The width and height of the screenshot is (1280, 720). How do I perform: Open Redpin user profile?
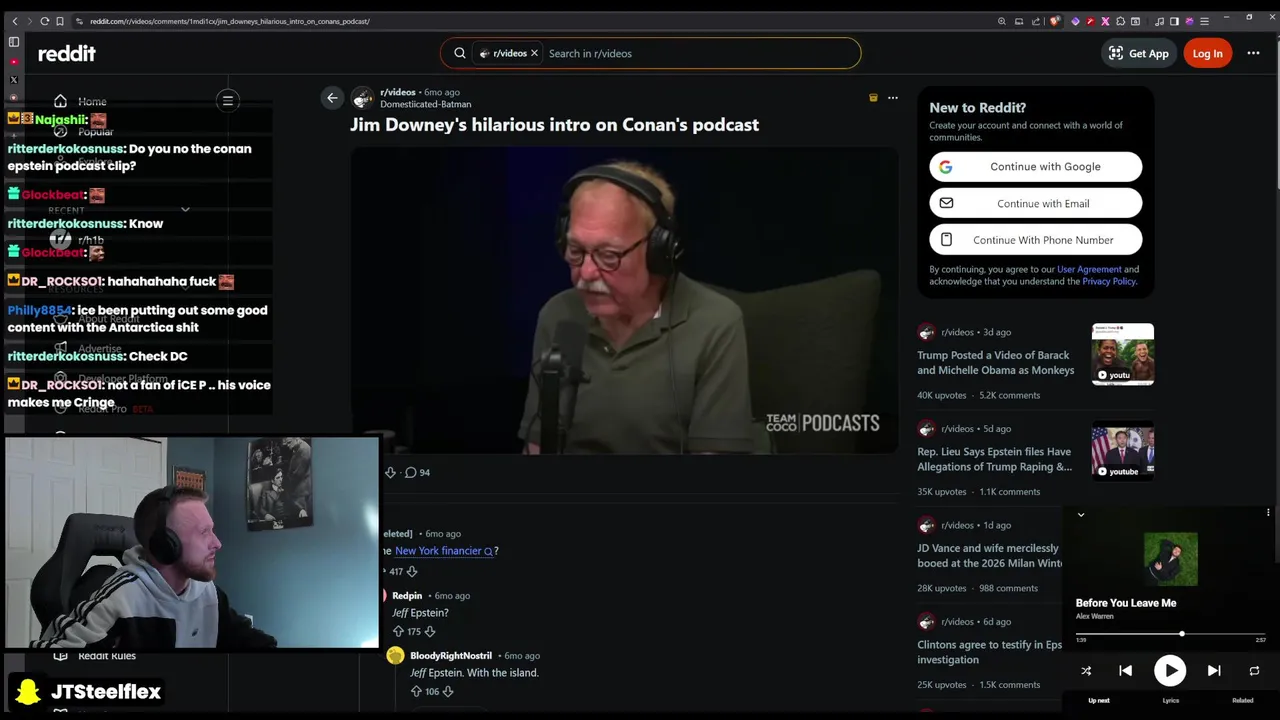click(407, 596)
